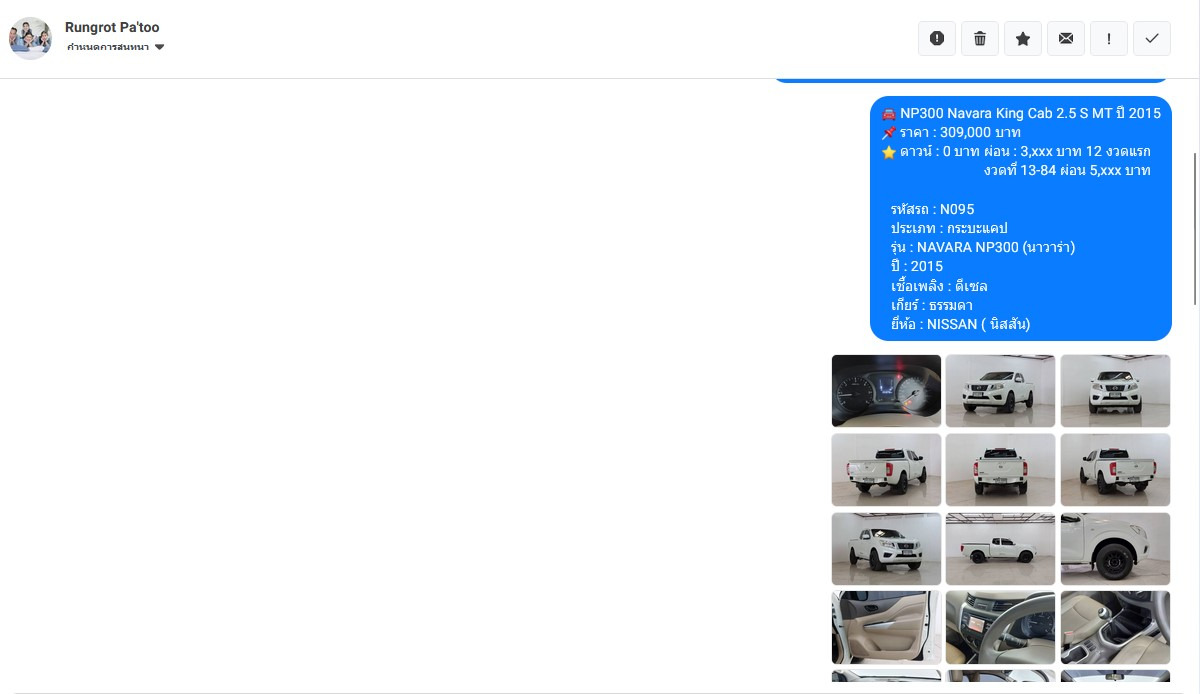Open the front wheel close-up photo

coord(1115,549)
